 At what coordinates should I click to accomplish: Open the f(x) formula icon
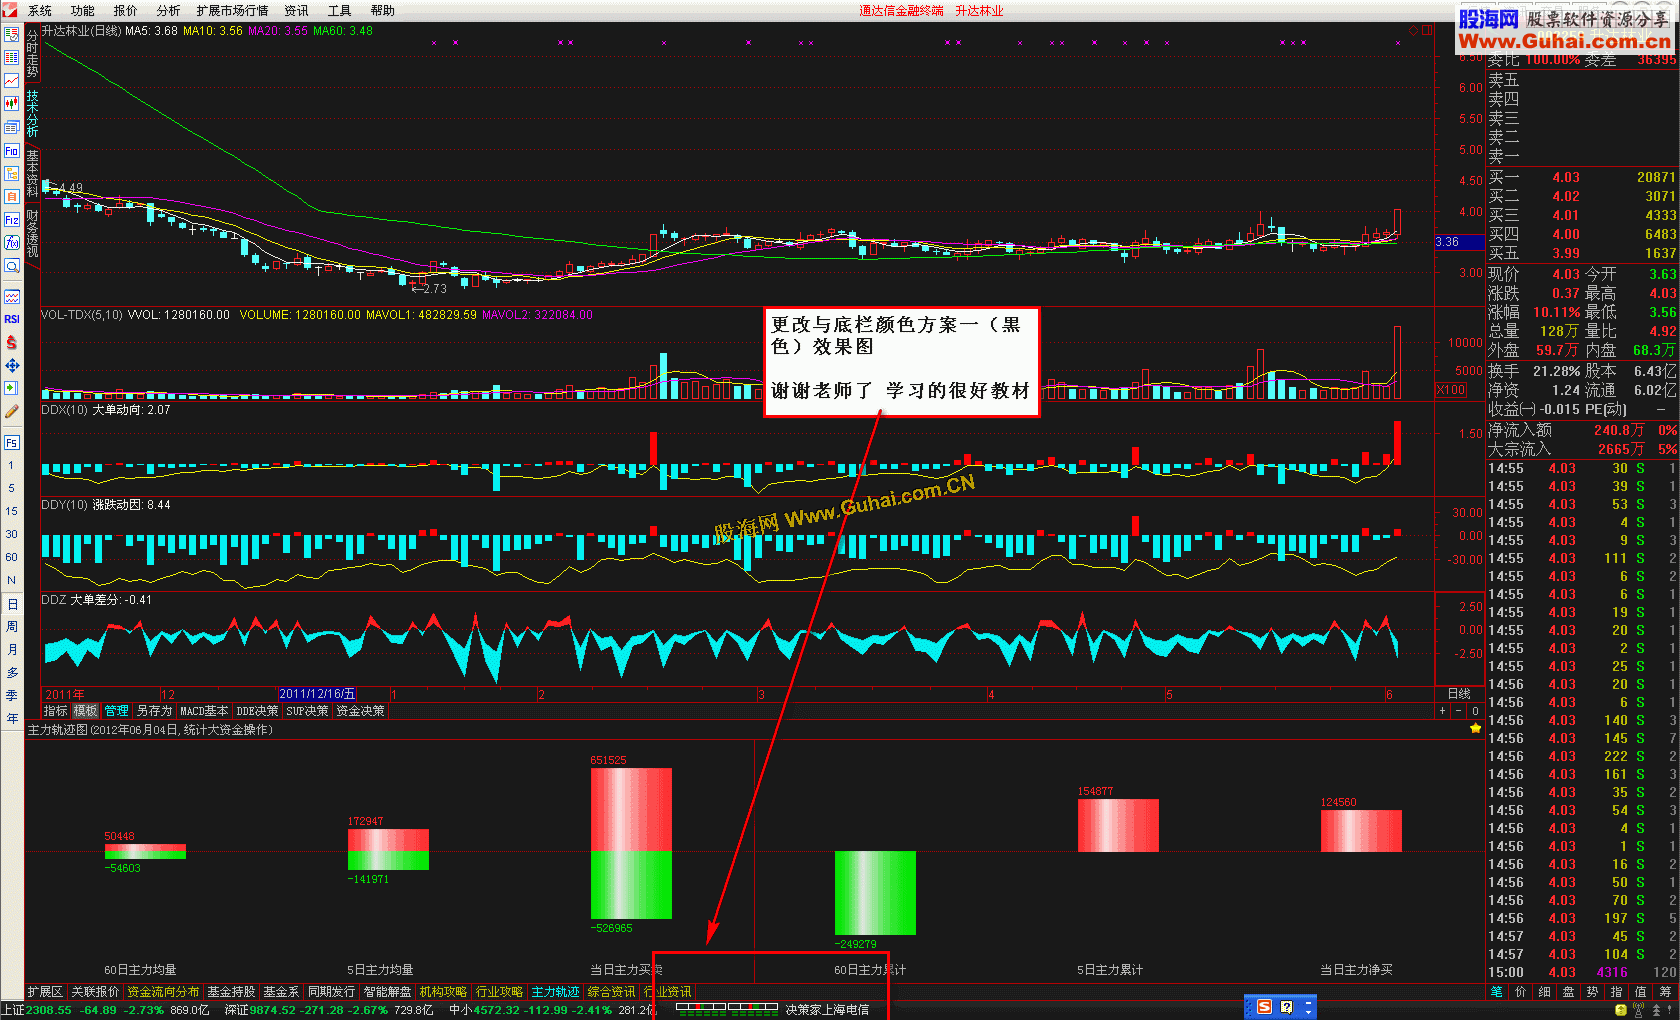tap(12, 243)
